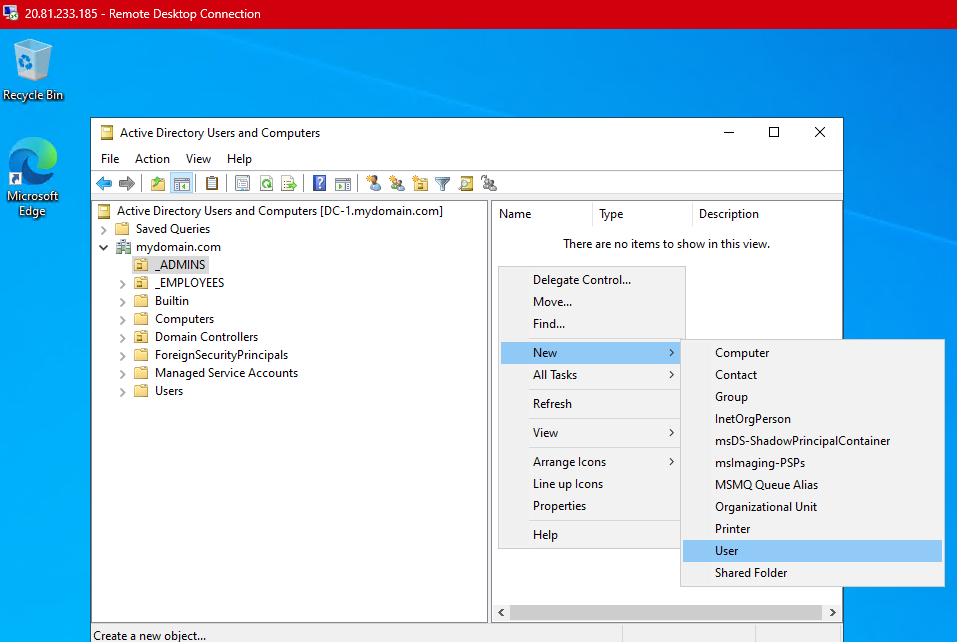Expand the Builtin container

123,301
